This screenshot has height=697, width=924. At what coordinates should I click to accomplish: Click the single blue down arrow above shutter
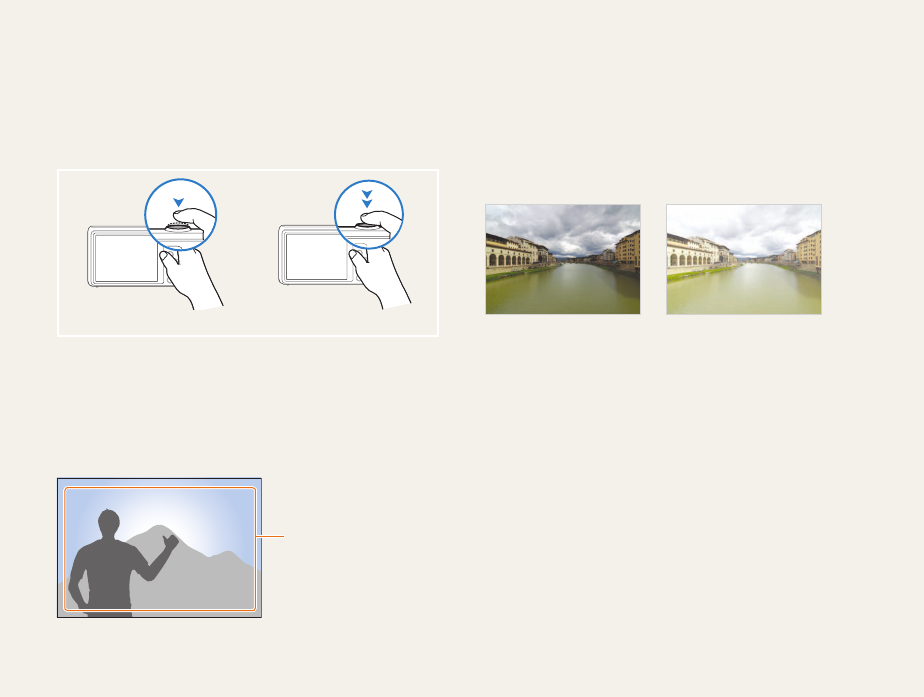179,202
